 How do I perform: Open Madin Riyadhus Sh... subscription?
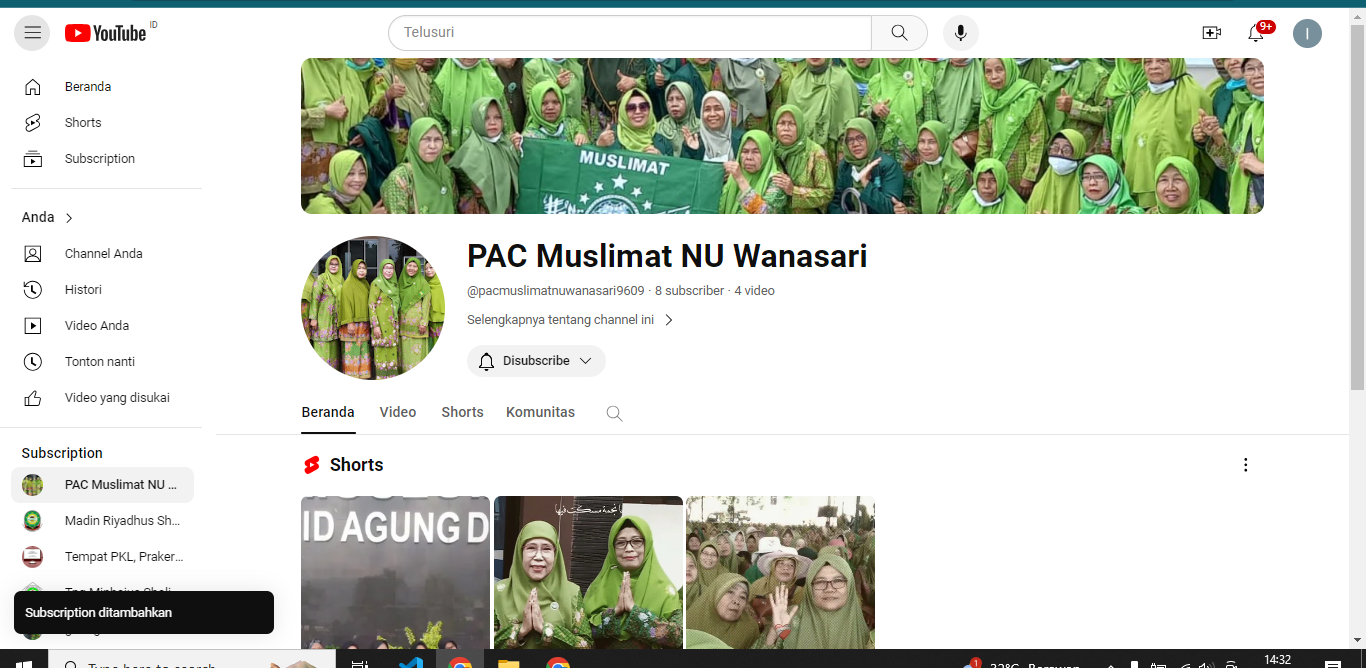coord(102,521)
